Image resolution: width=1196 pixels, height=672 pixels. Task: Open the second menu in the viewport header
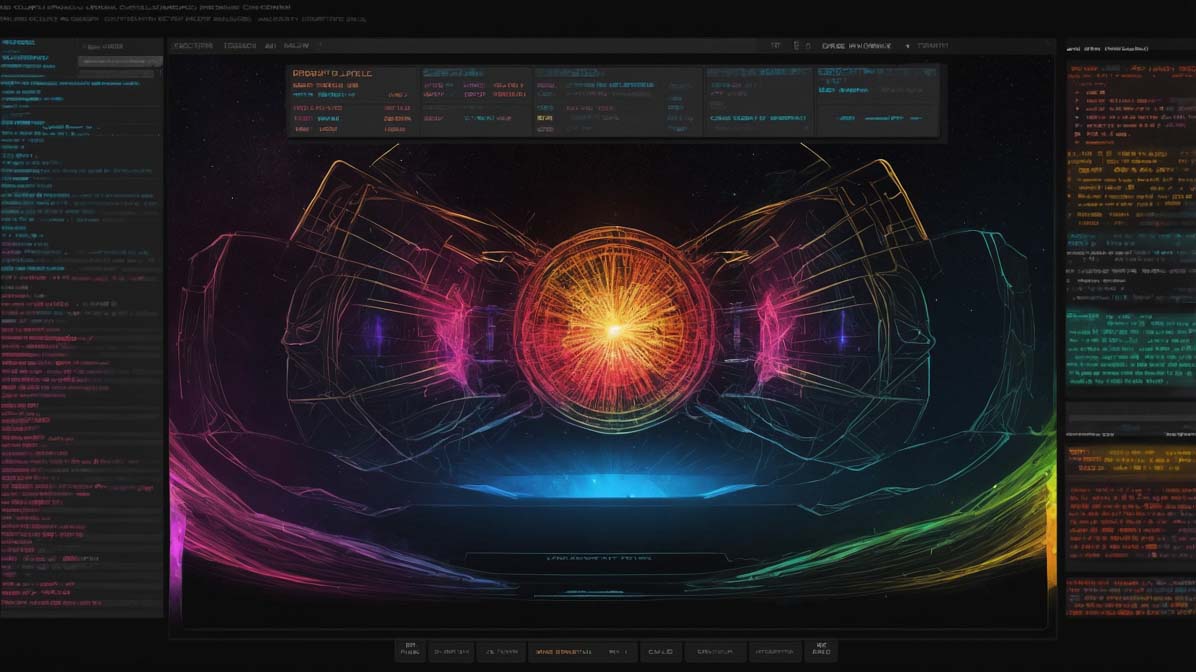pos(239,46)
